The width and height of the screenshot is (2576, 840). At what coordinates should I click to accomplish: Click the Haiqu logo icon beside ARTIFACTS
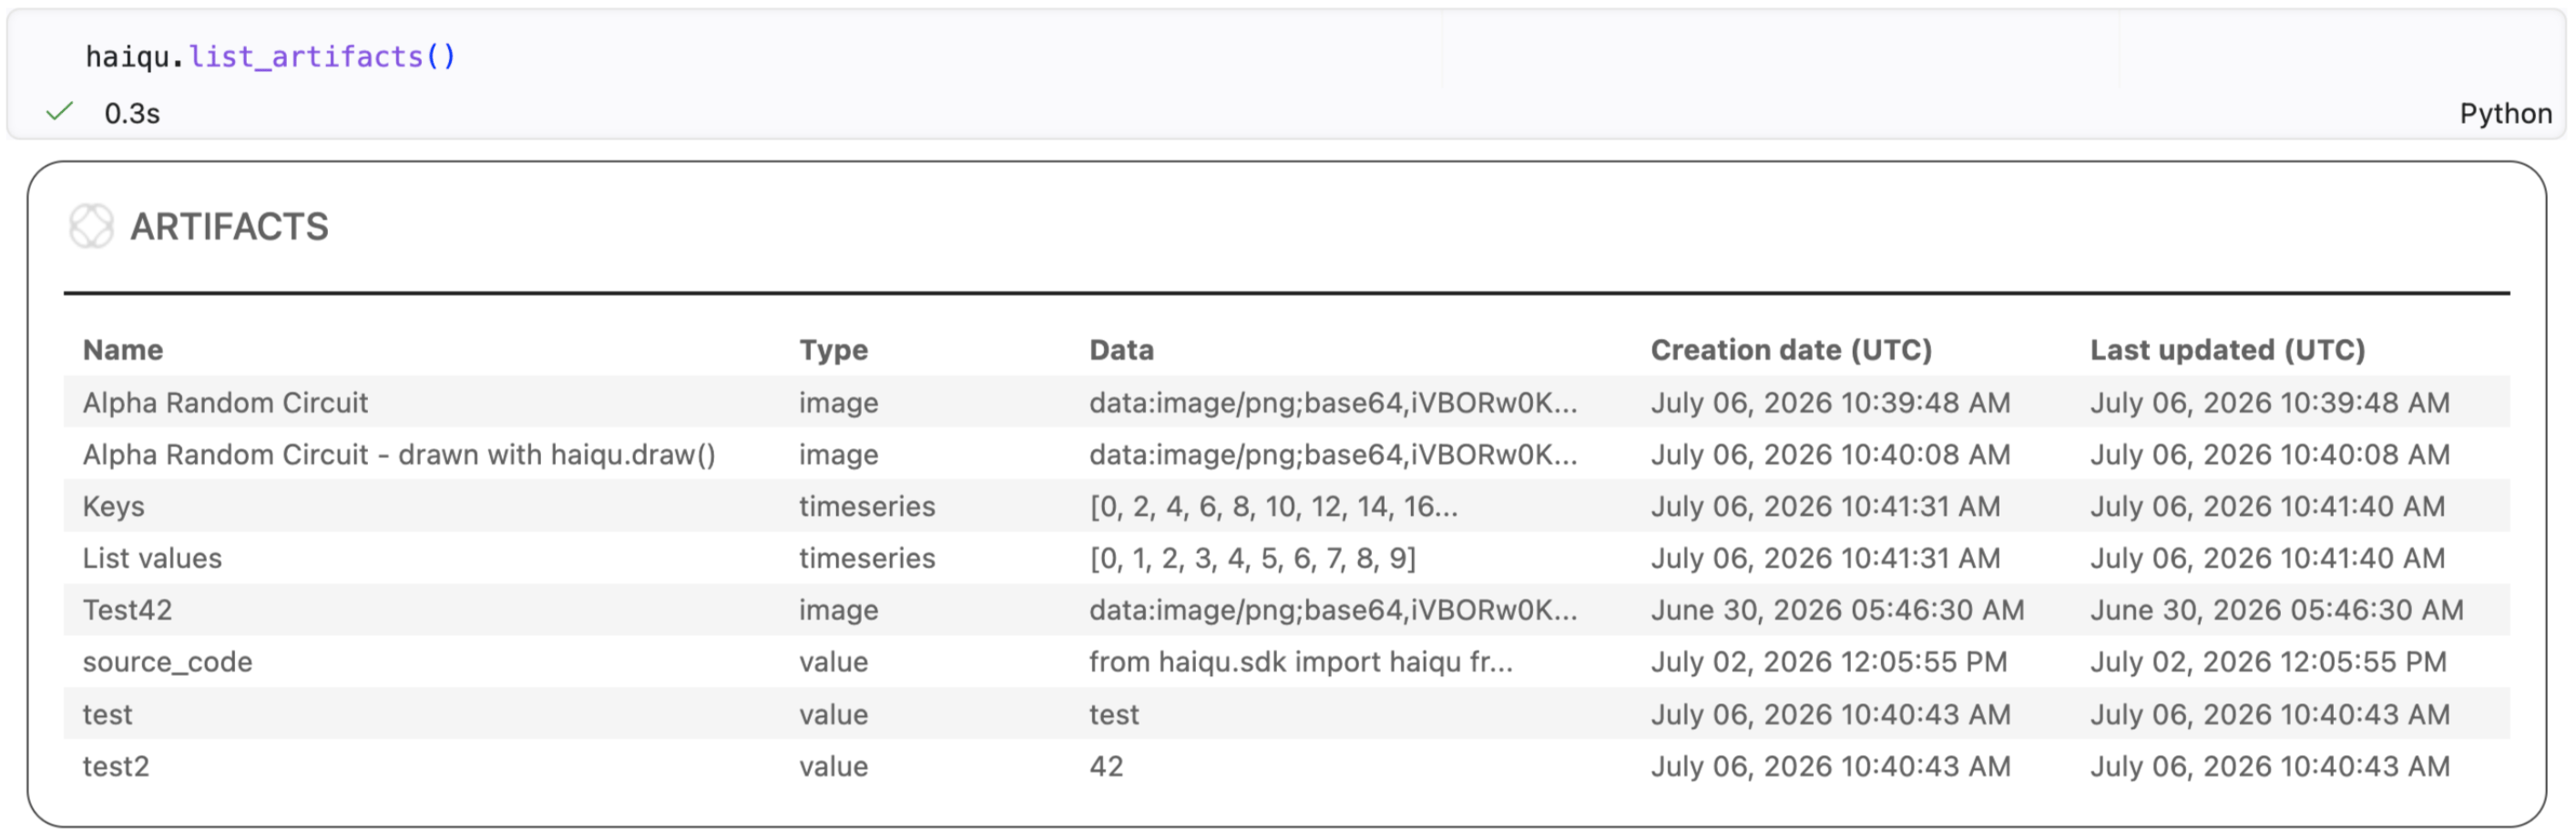91,226
